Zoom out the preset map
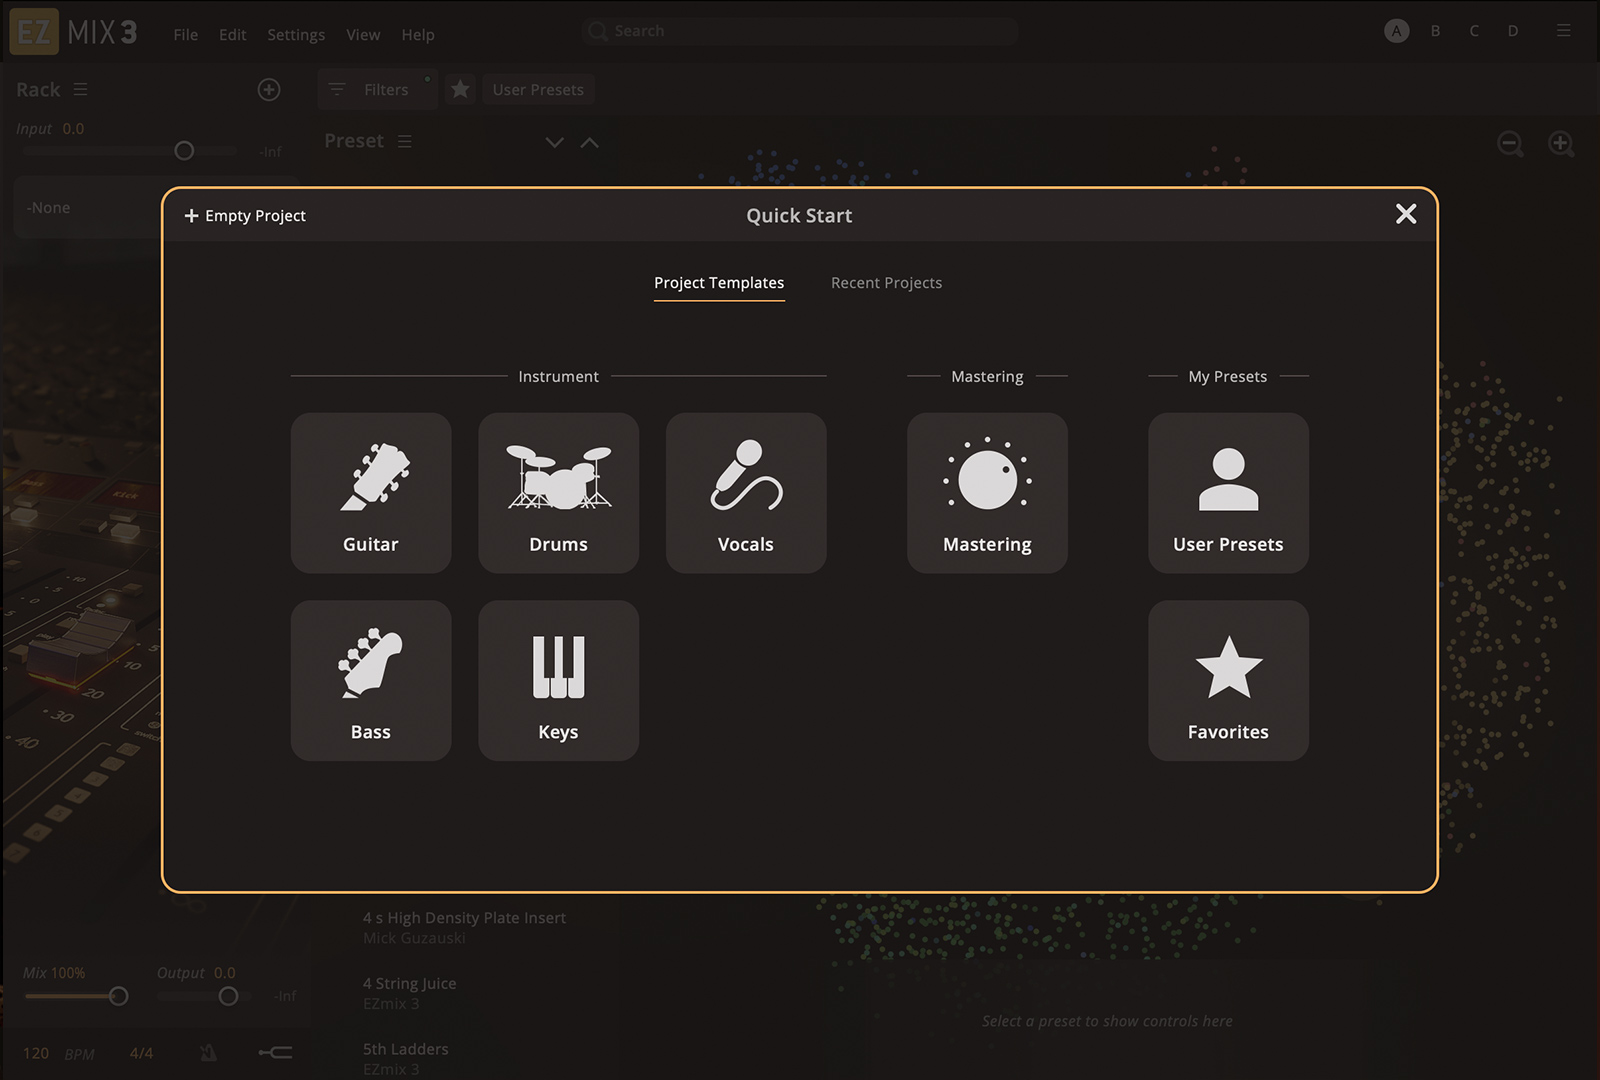This screenshot has height=1080, width=1600. click(x=1510, y=144)
